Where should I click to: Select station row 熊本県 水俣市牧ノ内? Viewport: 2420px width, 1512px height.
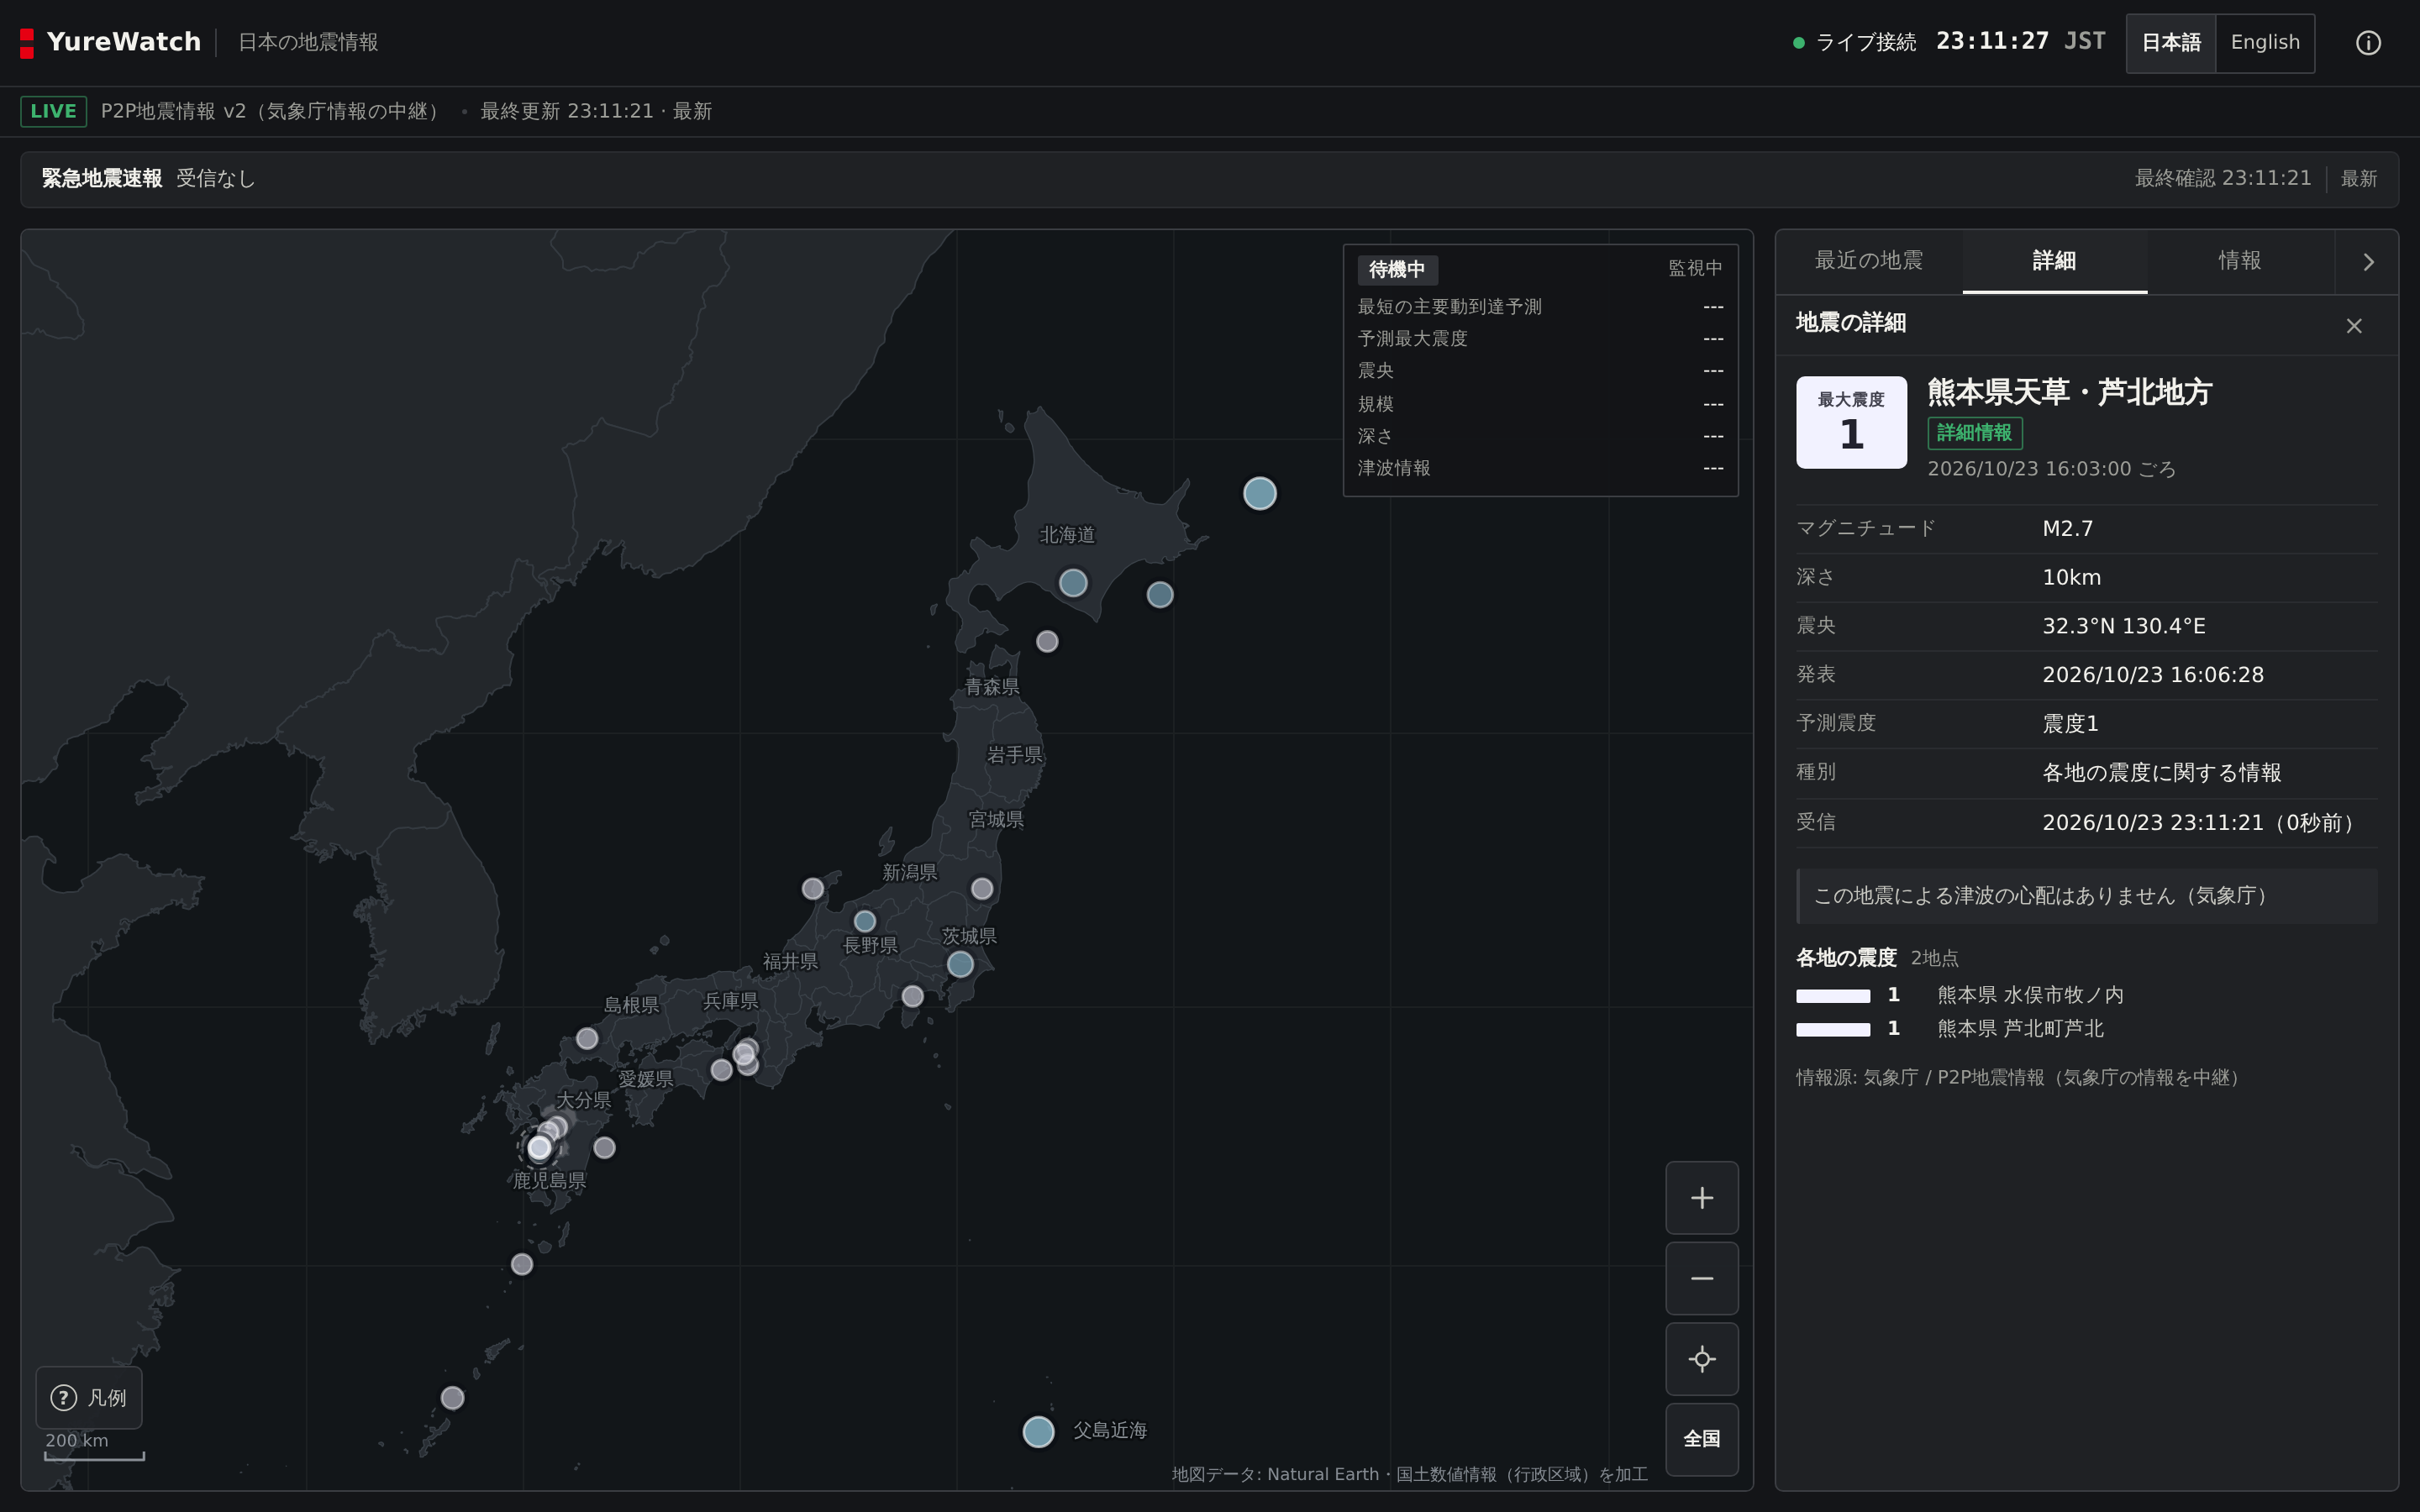[2086, 995]
